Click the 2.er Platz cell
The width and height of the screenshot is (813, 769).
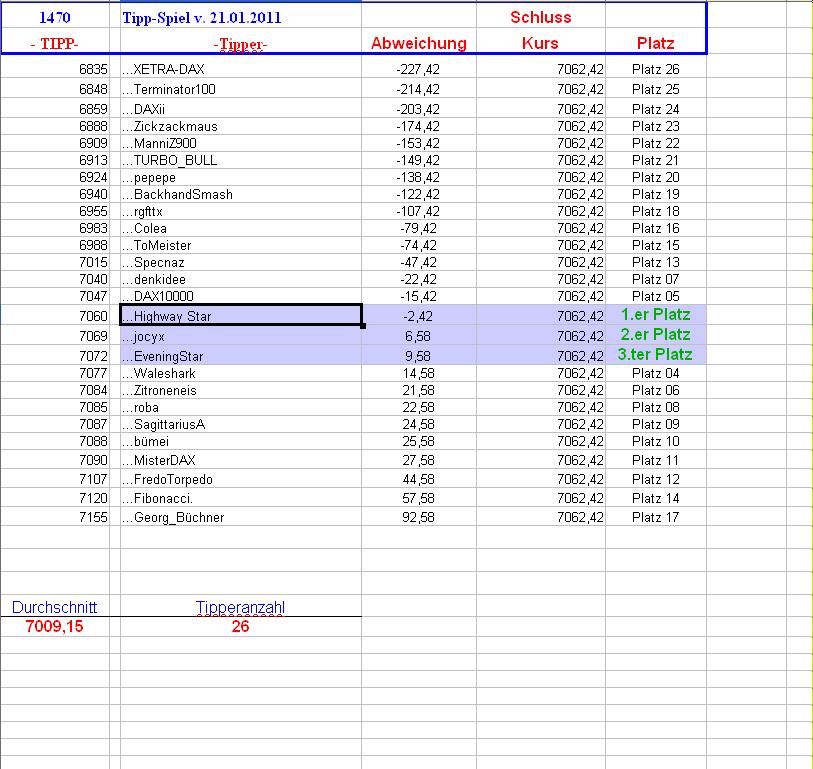655,335
